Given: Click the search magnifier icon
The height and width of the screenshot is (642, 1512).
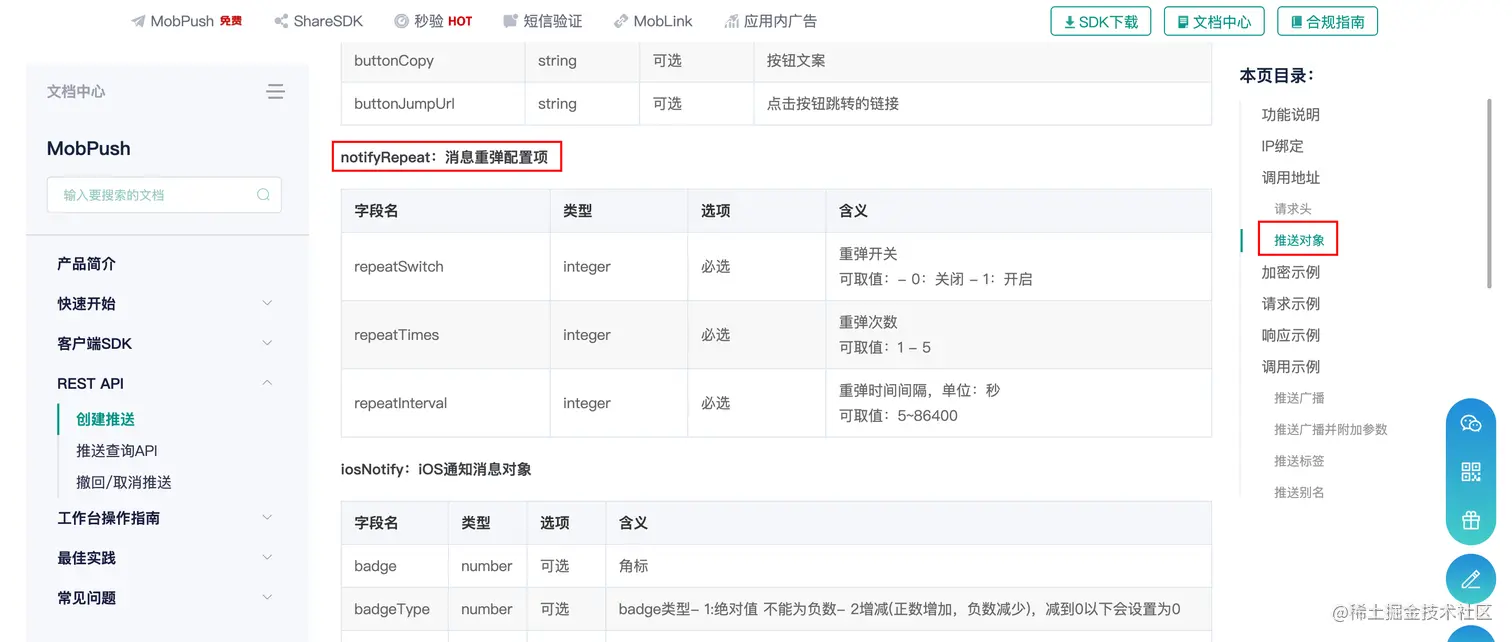Looking at the screenshot, I should click(263, 195).
